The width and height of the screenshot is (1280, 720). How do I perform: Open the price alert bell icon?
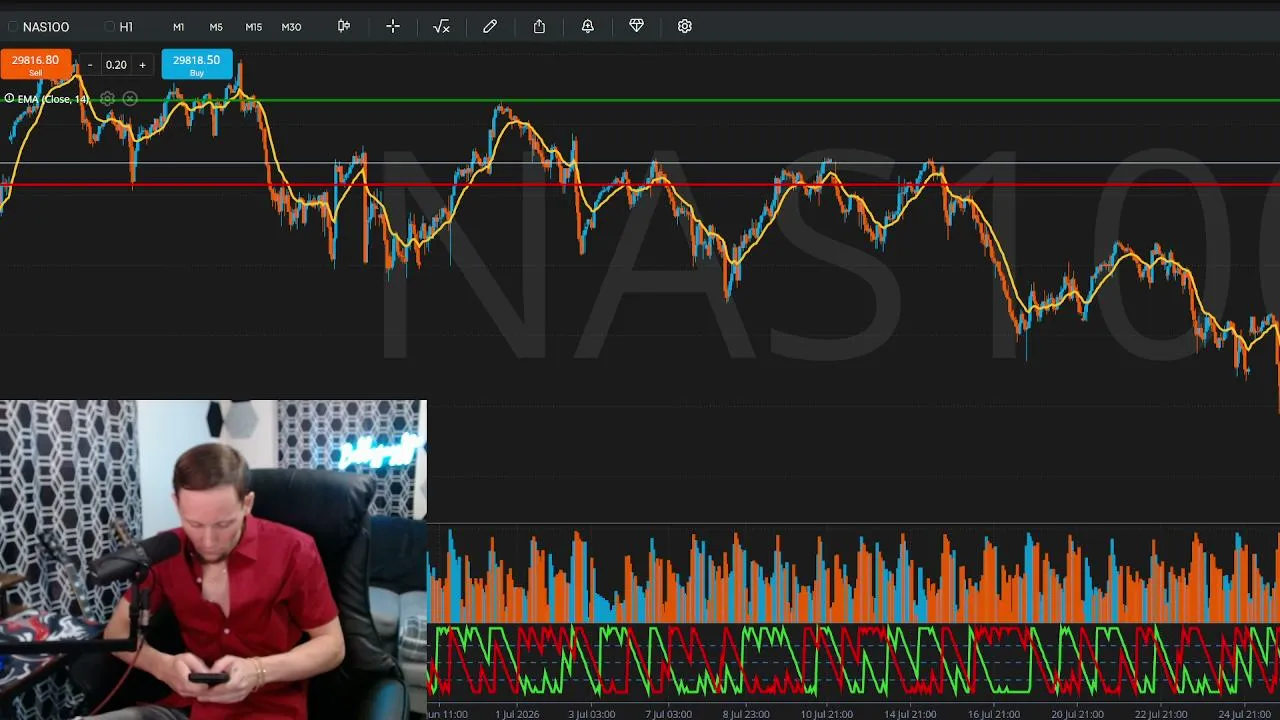(588, 26)
